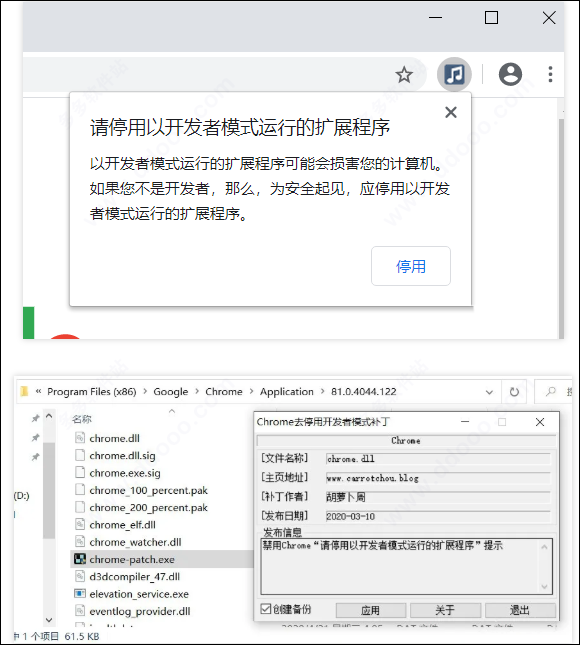Expand the arrow after Application in path
The width and height of the screenshot is (580, 645).
coord(322,392)
